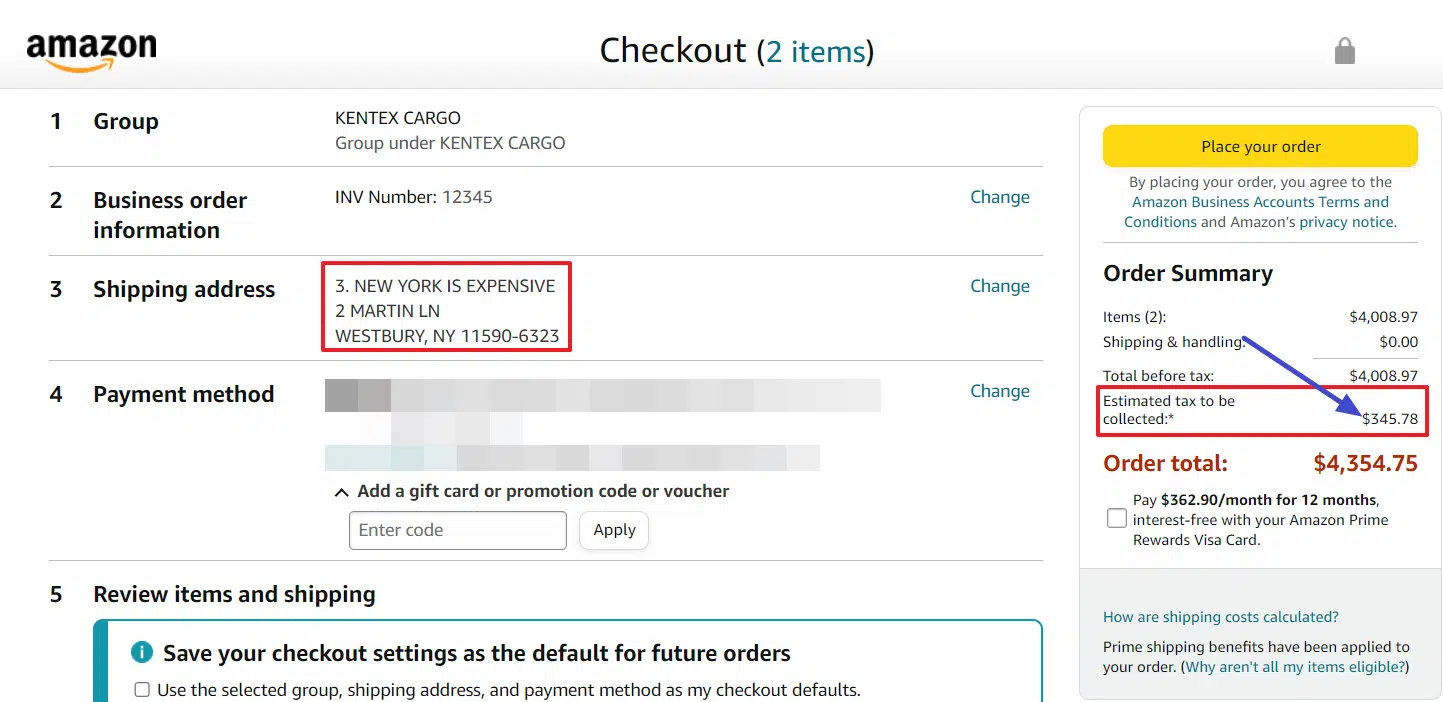Open "How are shipping costs calculated?"
Image resolution: width=1443 pixels, height=702 pixels.
click(x=1220, y=617)
